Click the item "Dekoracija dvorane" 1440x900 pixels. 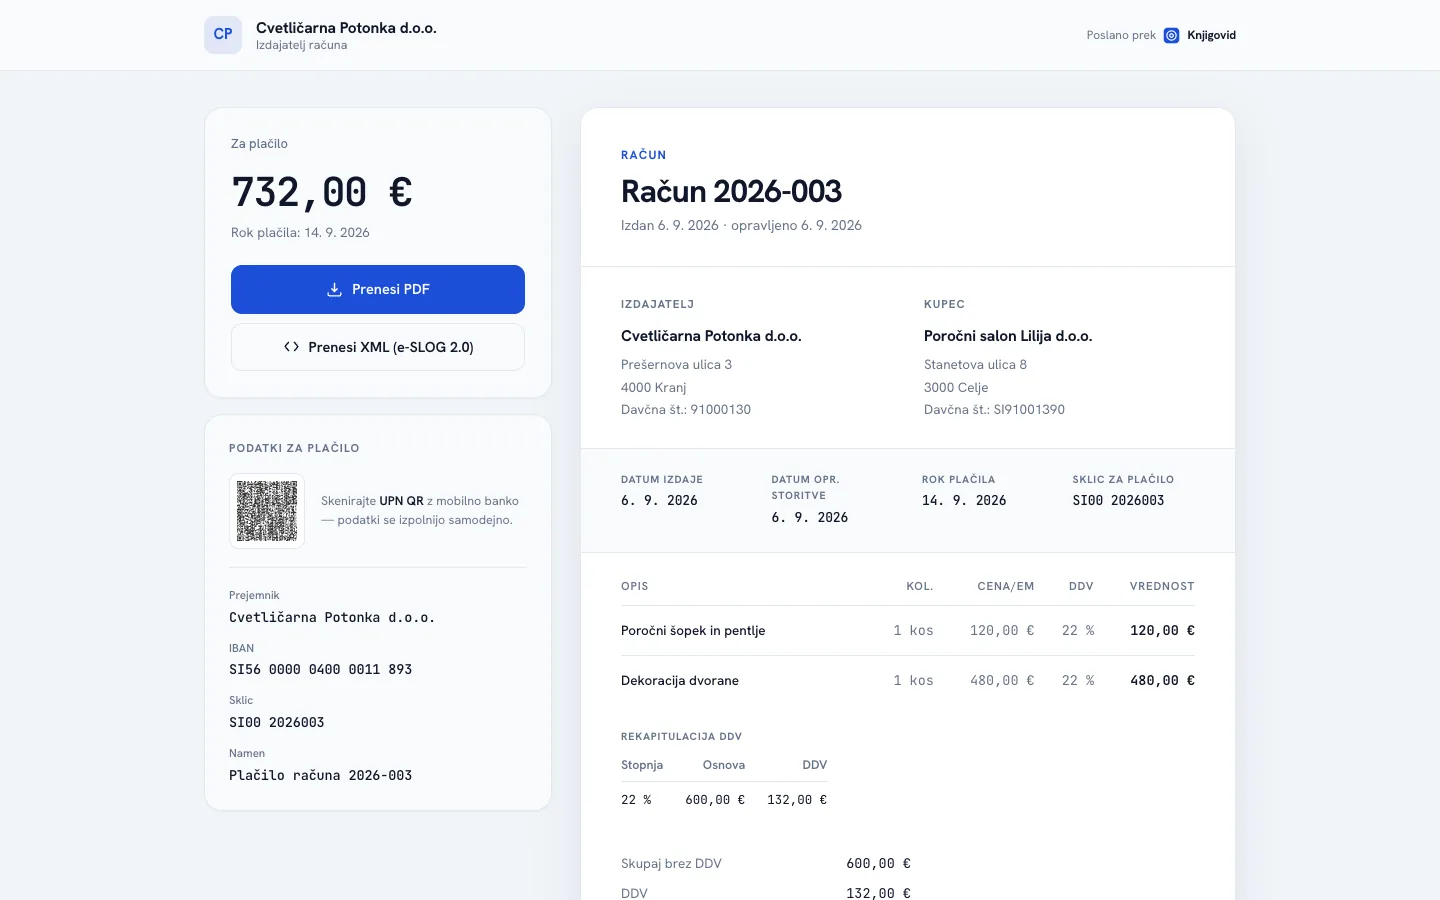pos(680,681)
